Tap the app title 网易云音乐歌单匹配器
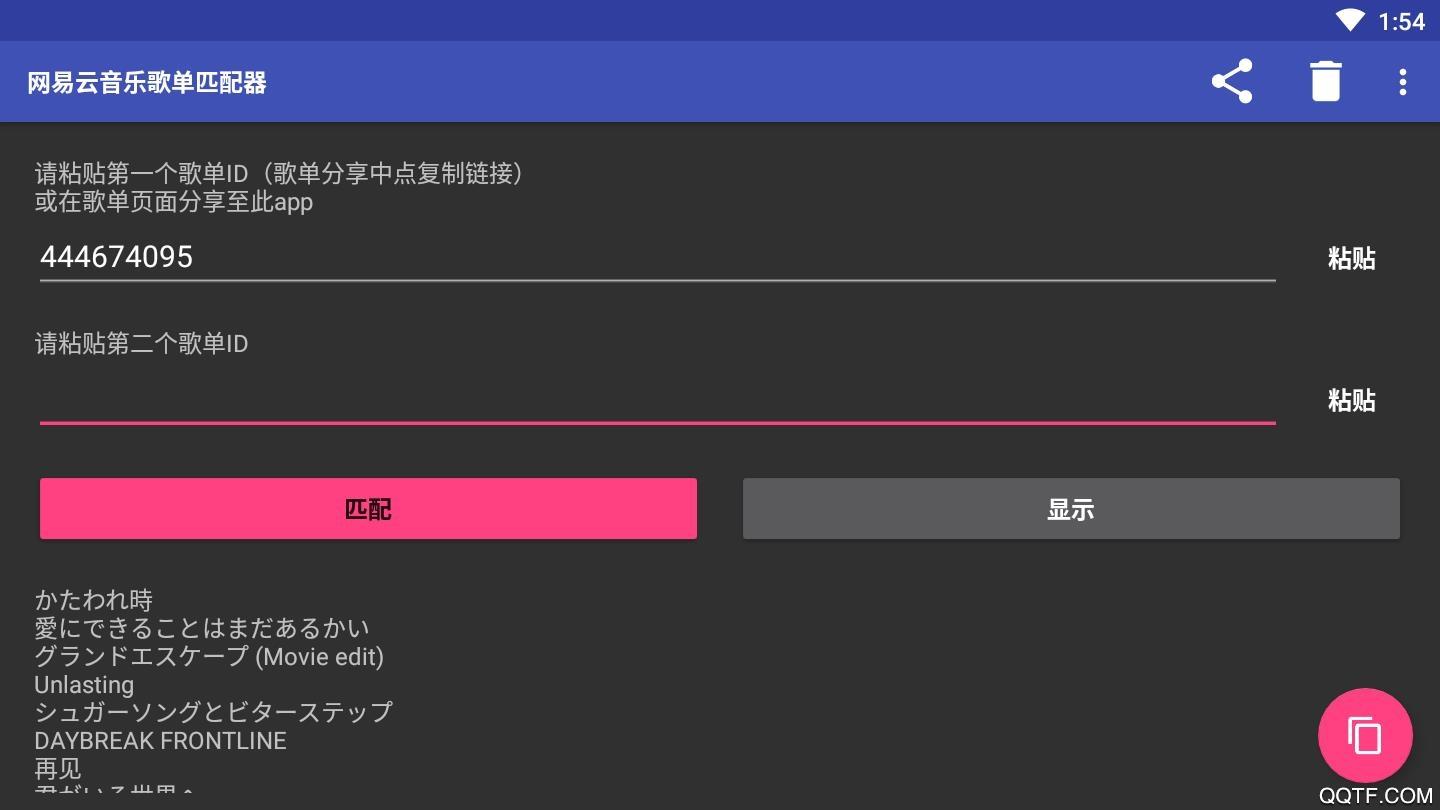Image resolution: width=1440 pixels, height=810 pixels. [x=147, y=83]
